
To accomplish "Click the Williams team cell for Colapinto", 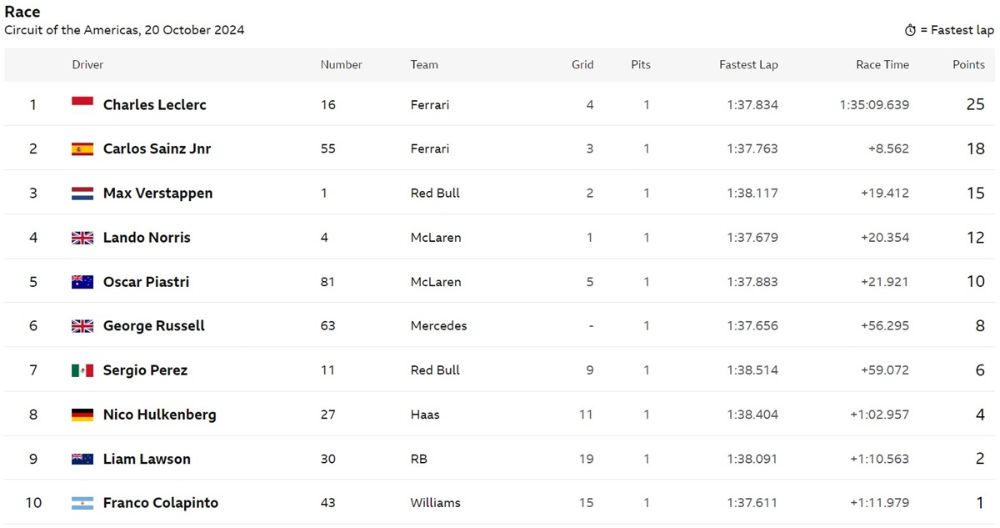I will click(x=435, y=502).
